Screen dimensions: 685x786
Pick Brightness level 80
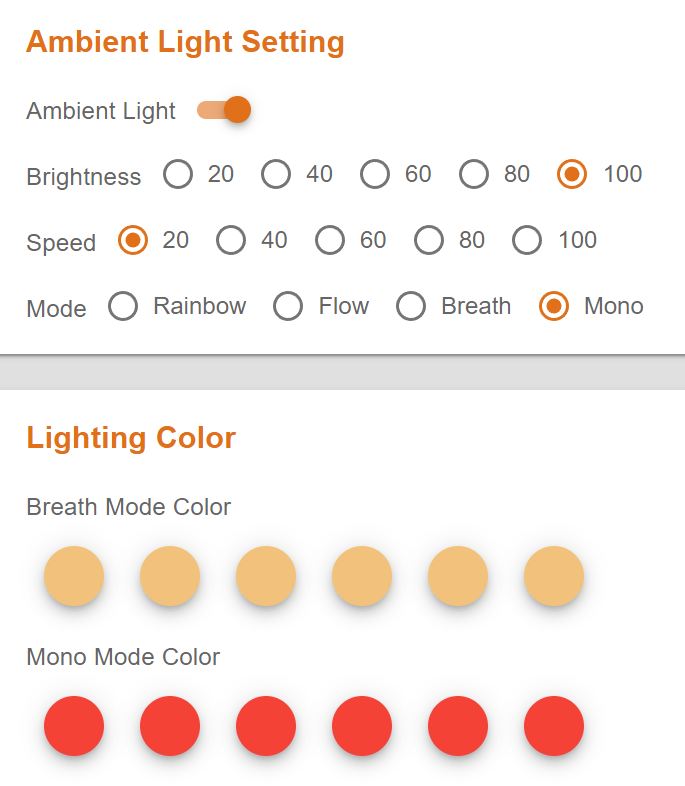(x=474, y=175)
